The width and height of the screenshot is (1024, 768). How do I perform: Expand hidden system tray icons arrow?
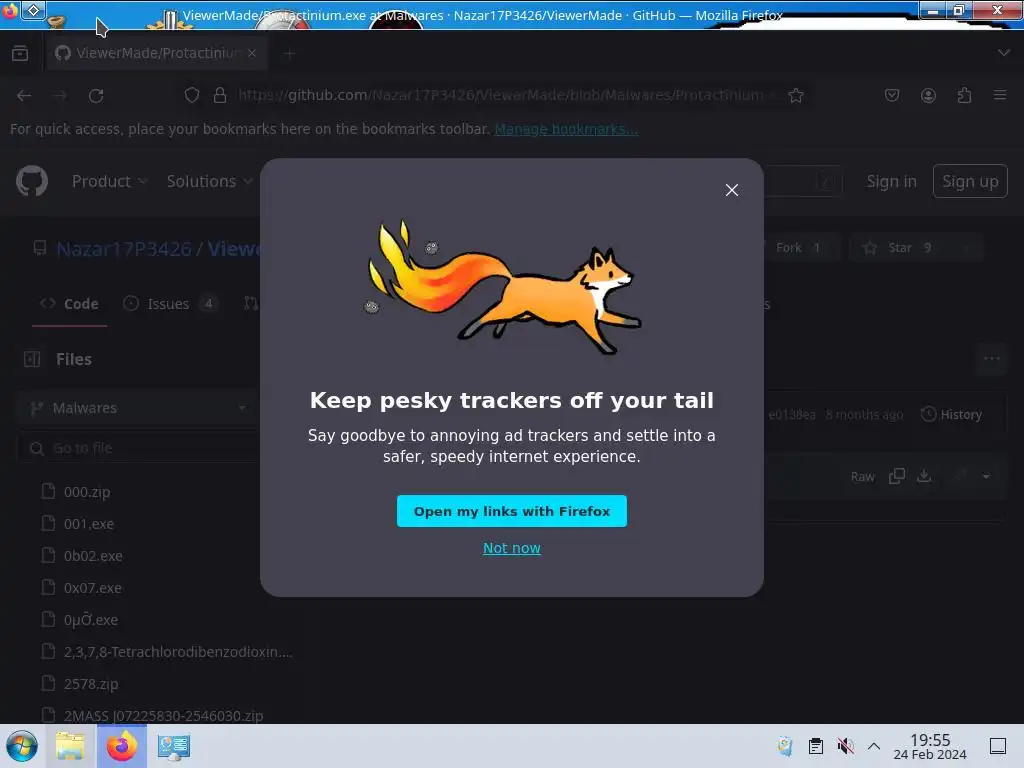pyautogui.click(x=873, y=746)
